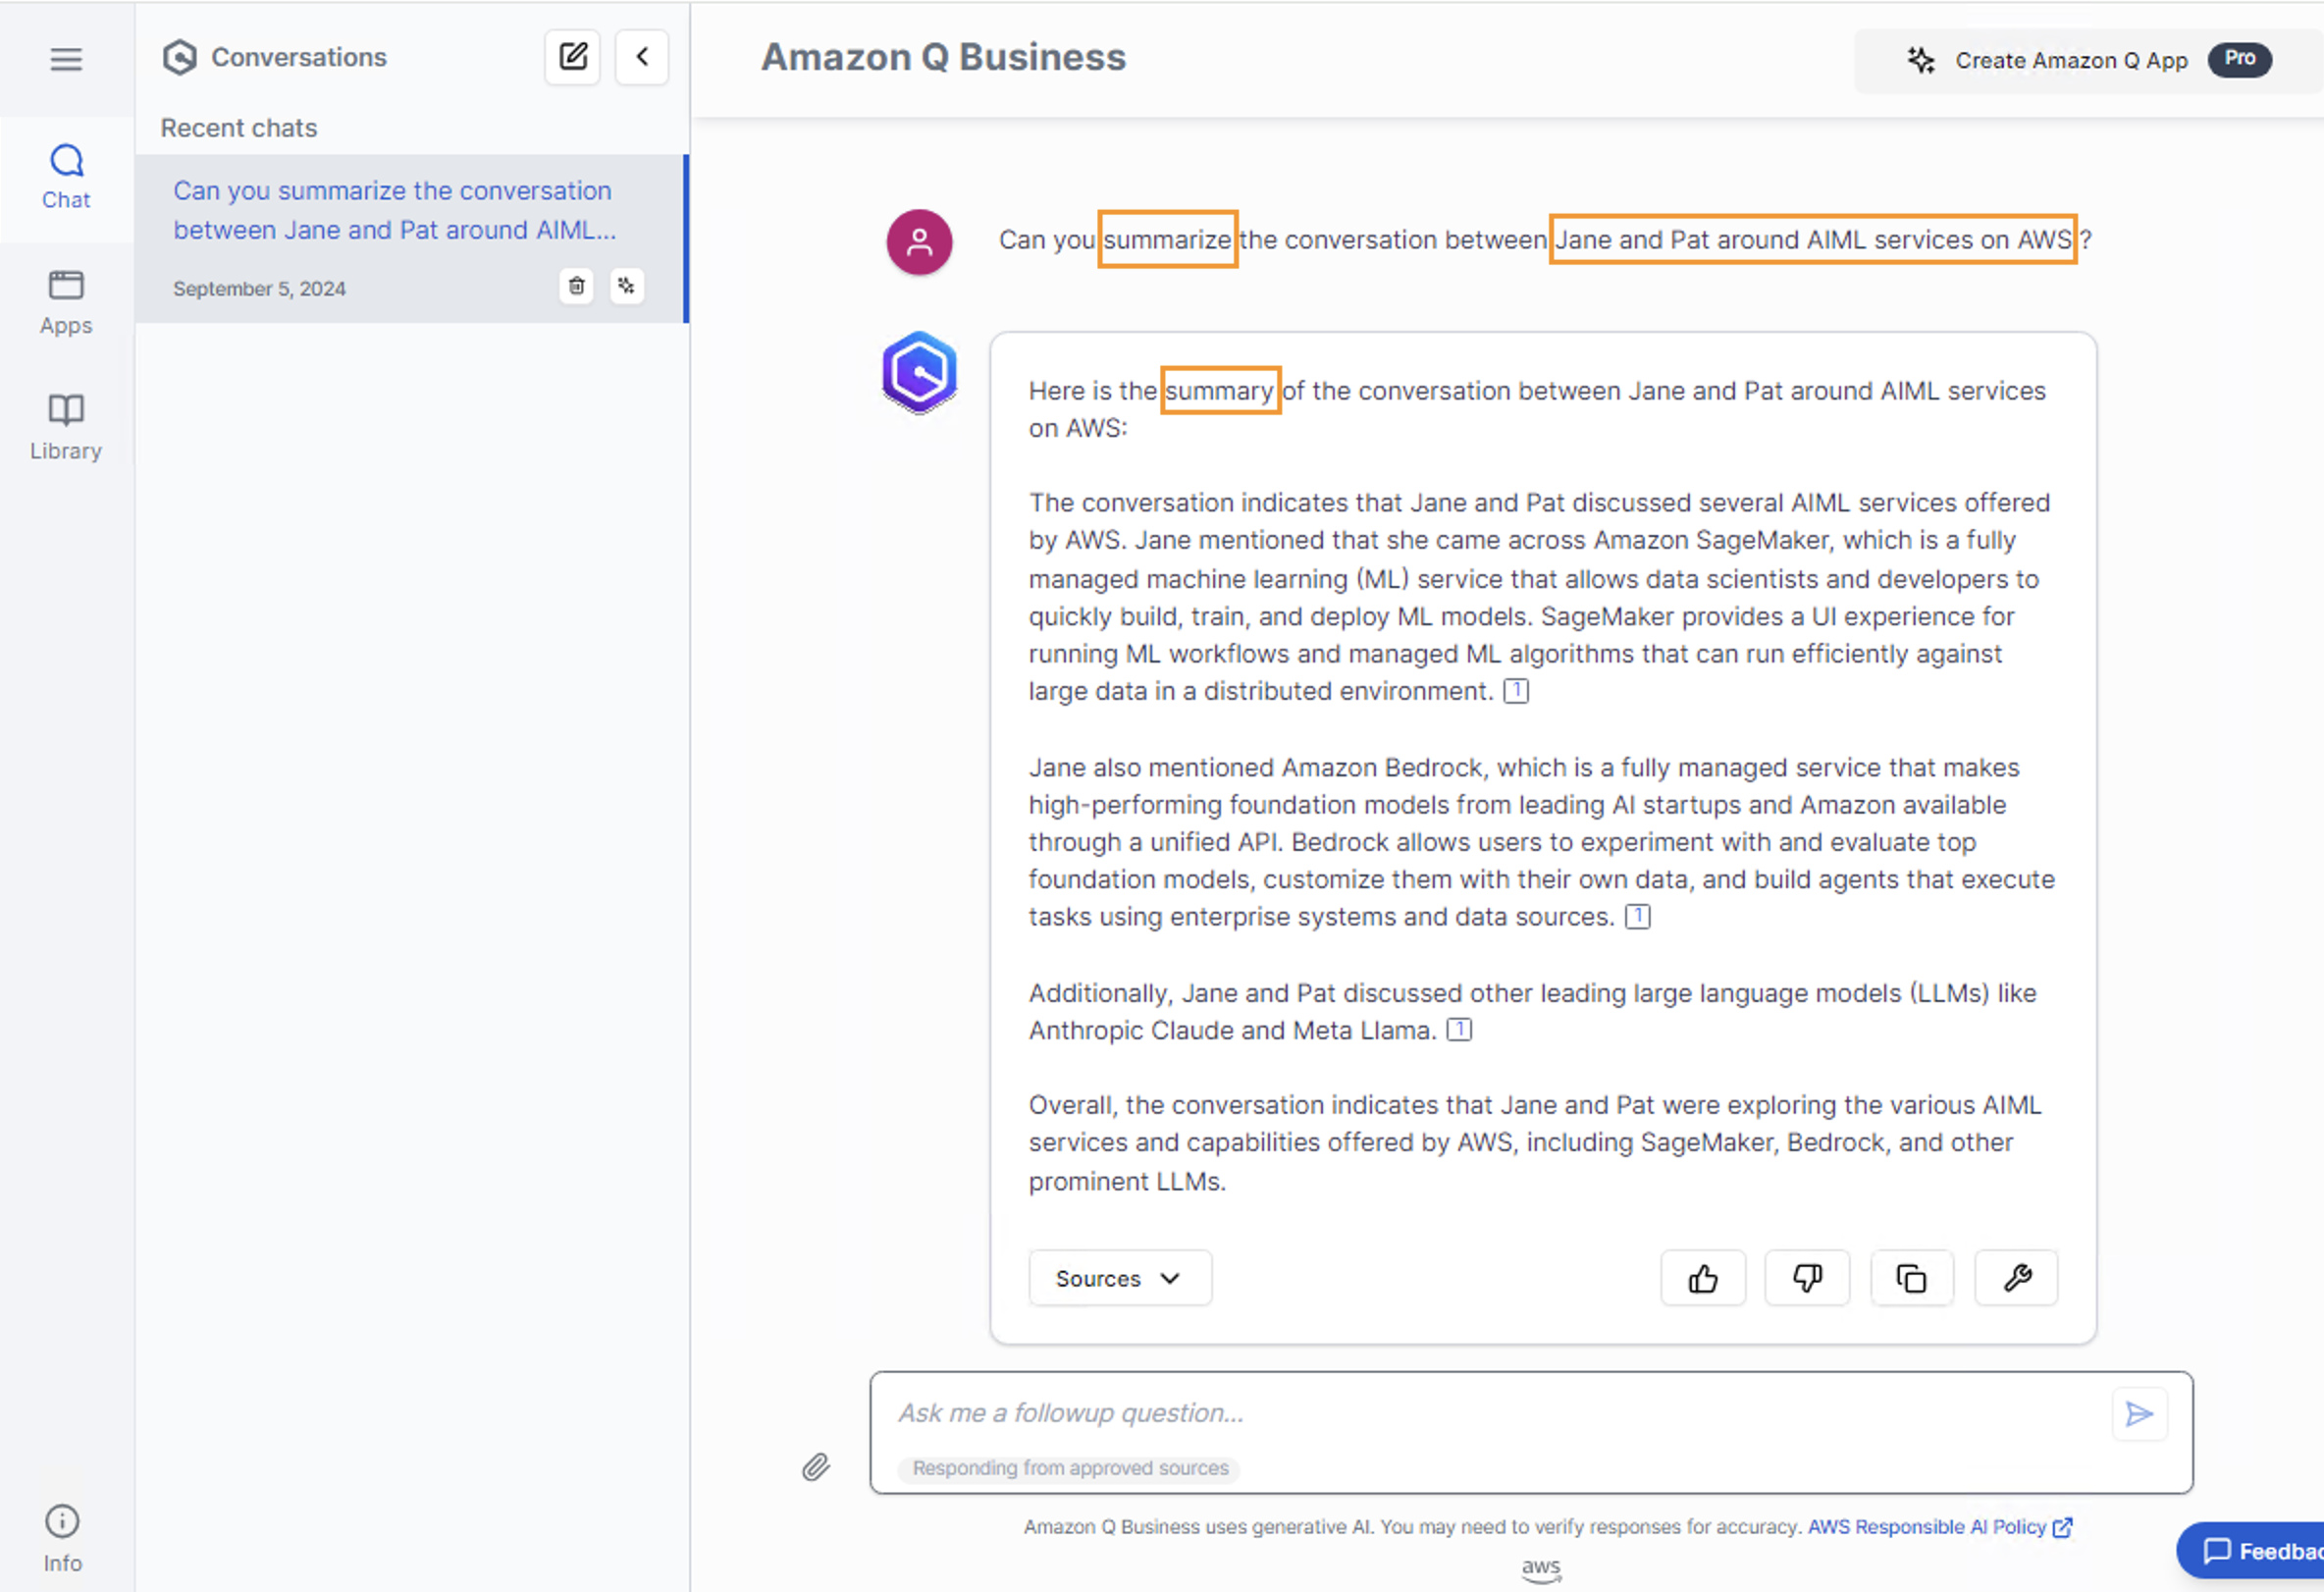Open the SageMaker paragraph citation marker
2324x1592 pixels.
coord(1516,691)
